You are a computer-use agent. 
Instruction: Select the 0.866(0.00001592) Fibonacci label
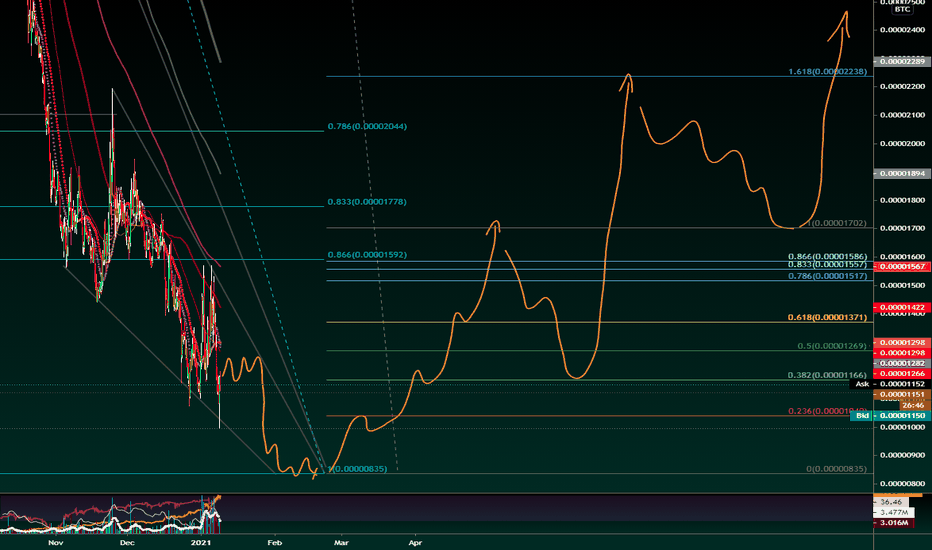pos(367,255)
